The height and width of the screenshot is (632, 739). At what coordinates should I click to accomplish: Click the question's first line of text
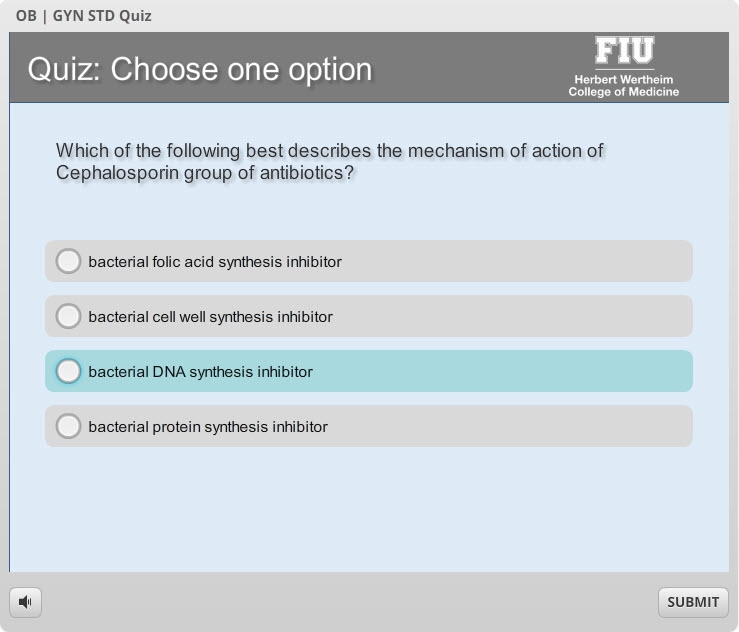330,151
